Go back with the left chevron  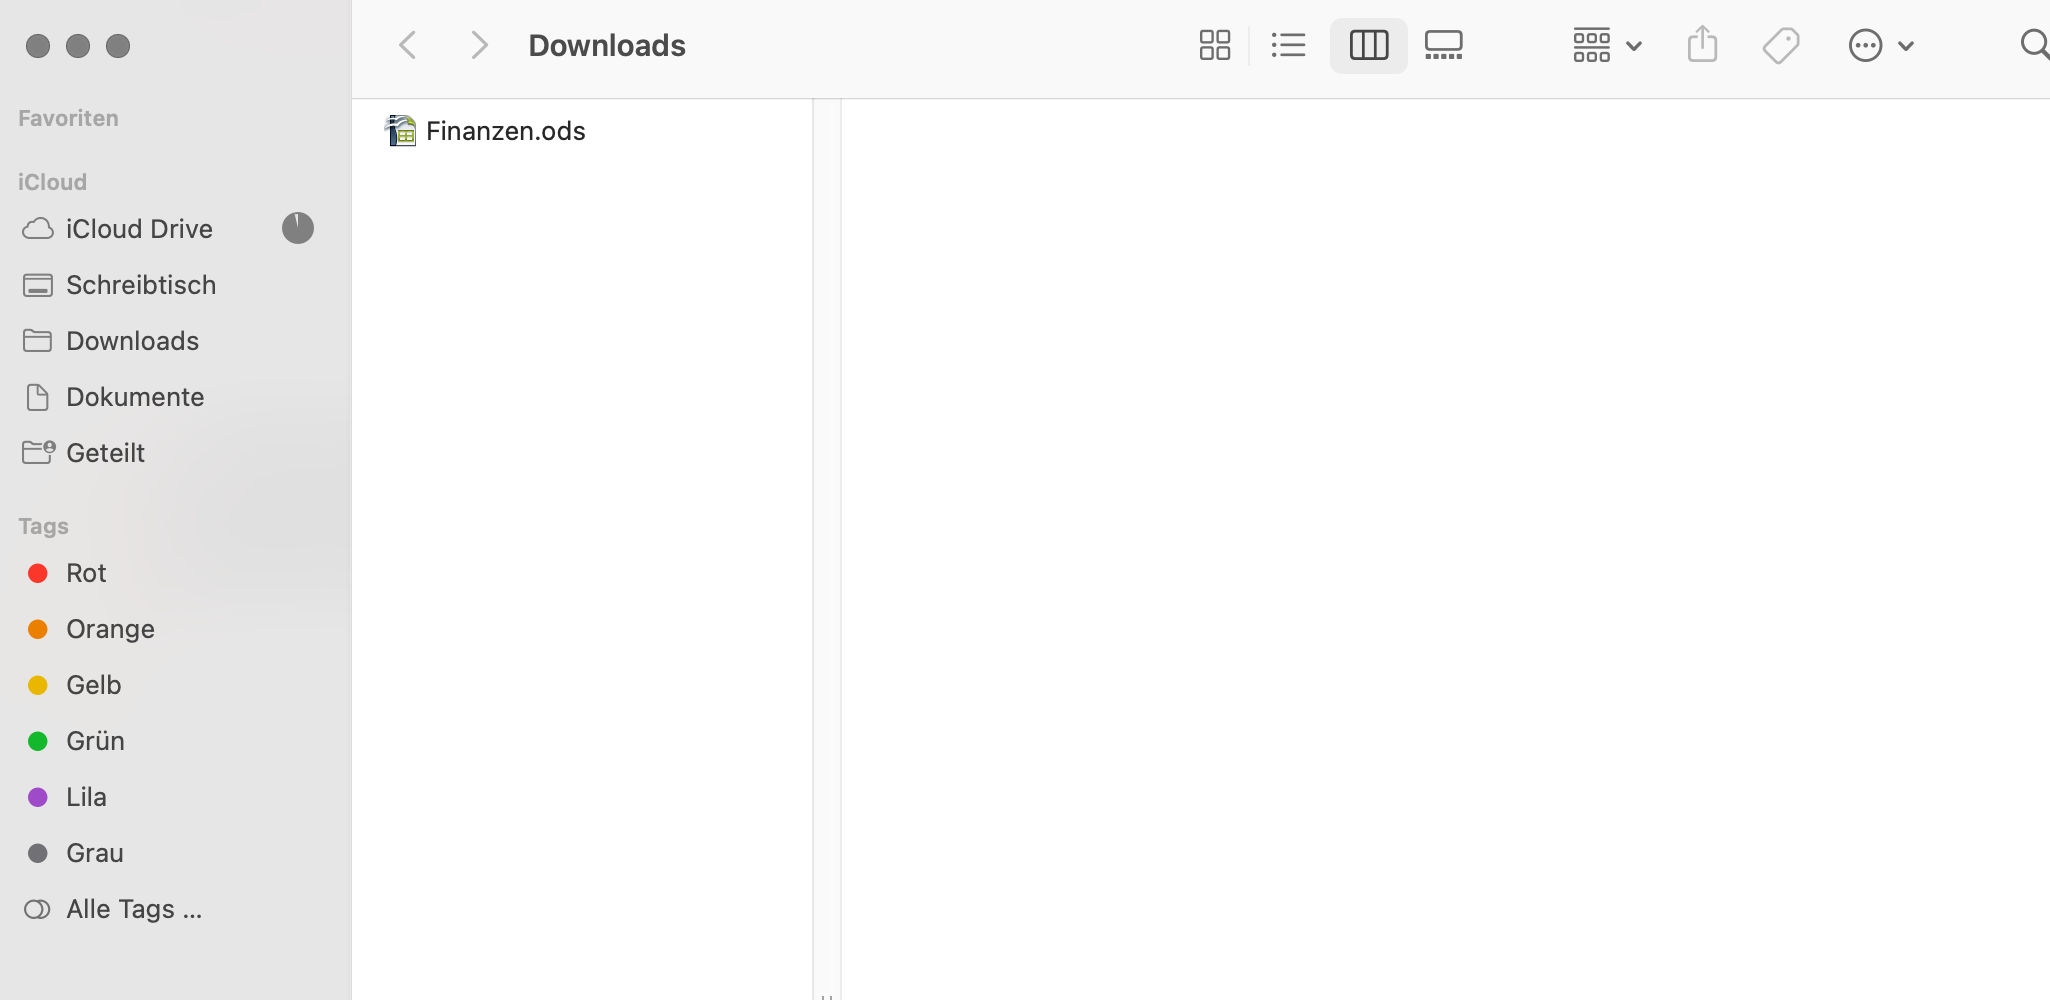coord(407,45)
